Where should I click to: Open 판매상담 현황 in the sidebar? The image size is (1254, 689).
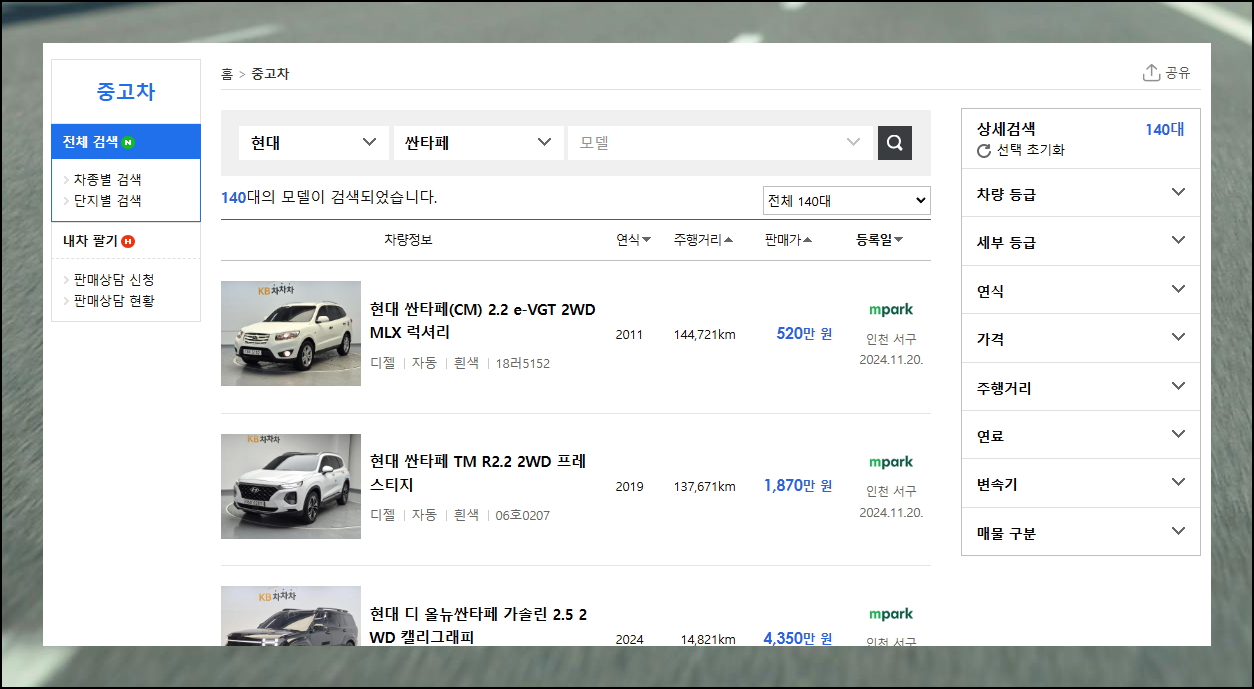113,300
